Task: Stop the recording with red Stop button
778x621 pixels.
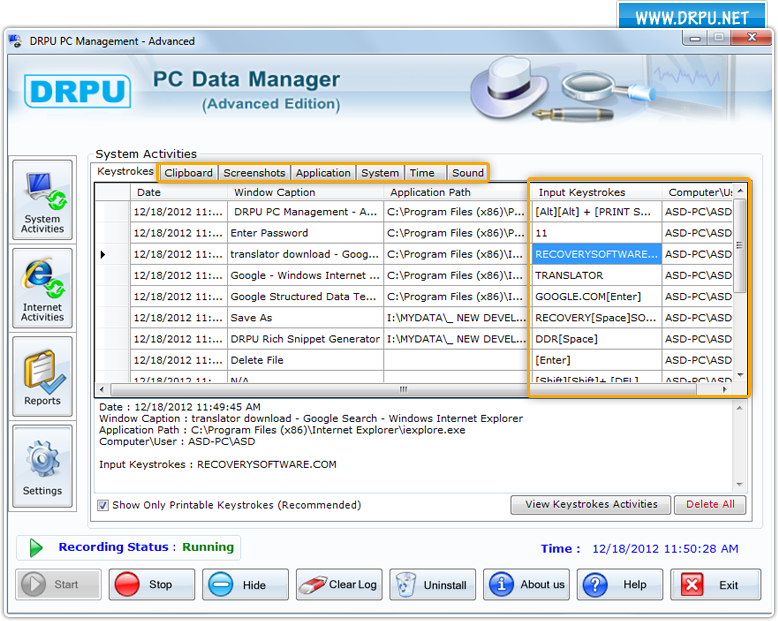Action: coord(152,584)
